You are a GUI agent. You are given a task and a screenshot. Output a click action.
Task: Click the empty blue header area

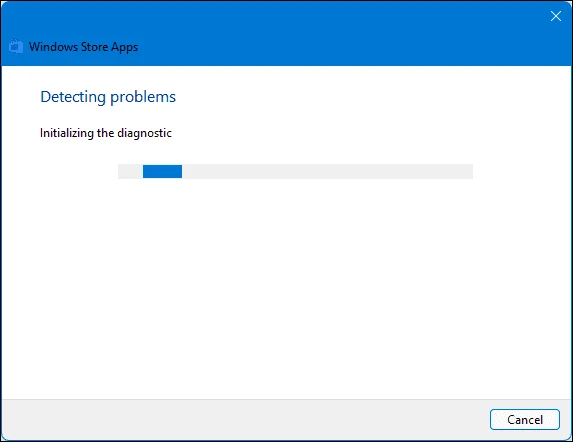click(x=329, y=33)
